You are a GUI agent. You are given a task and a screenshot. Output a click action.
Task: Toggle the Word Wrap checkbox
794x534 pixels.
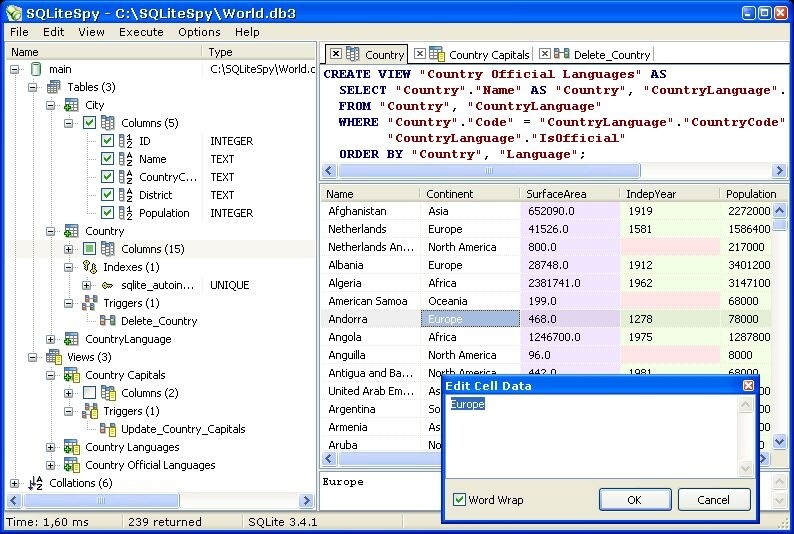click(x=459, y=500)
